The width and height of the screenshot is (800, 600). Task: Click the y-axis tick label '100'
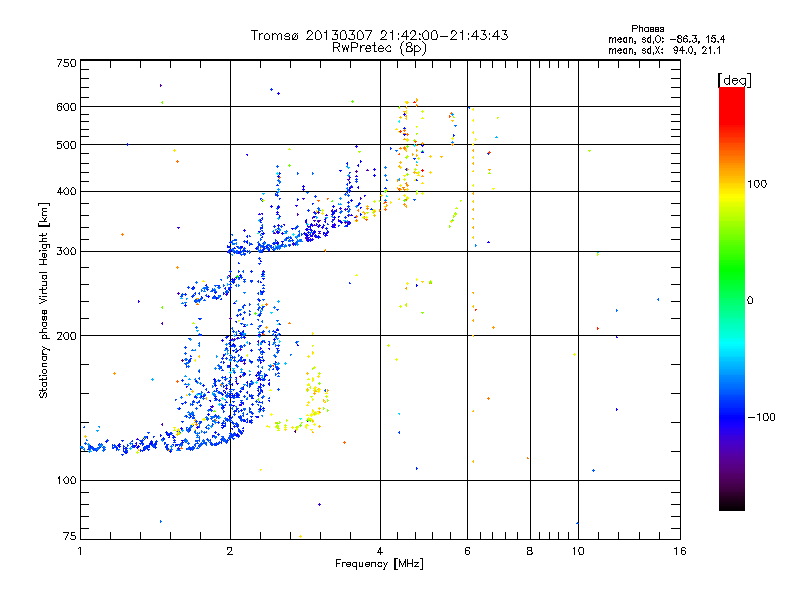point(66,481)
